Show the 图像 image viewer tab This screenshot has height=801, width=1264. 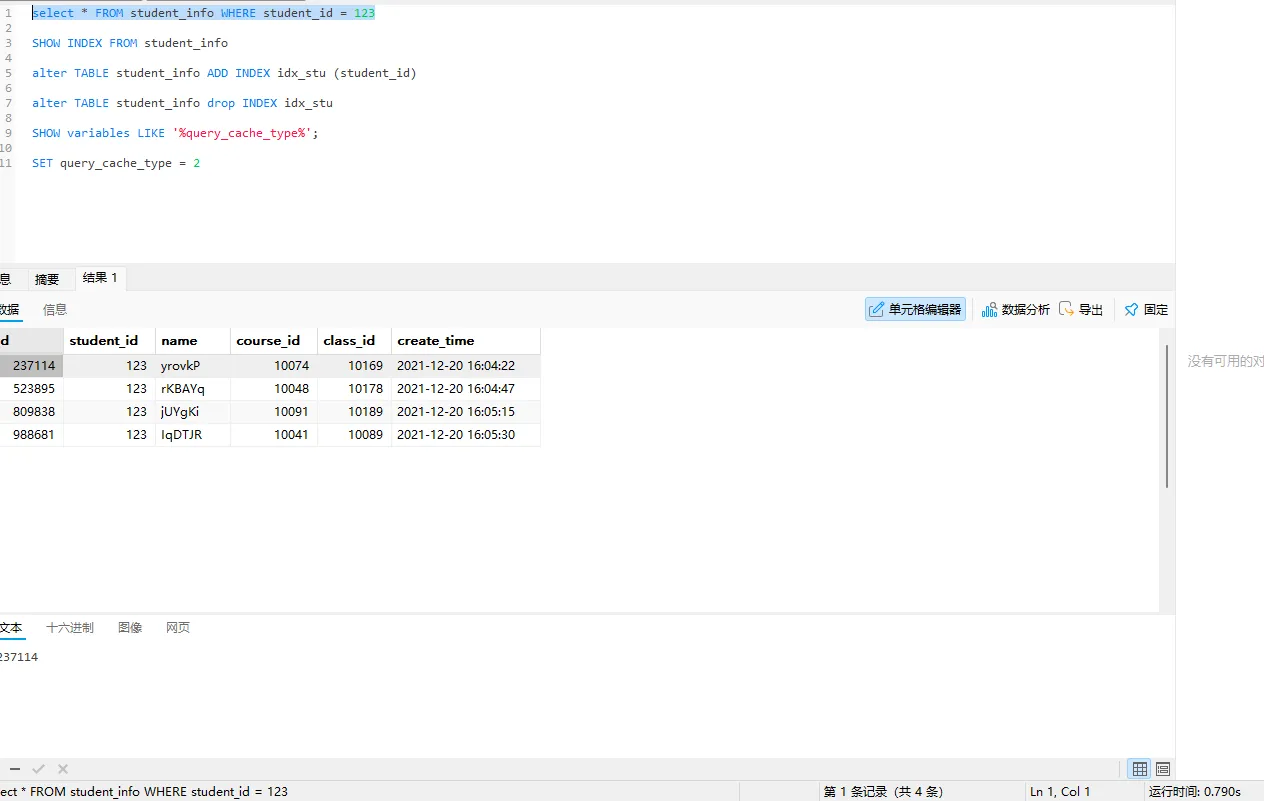click(130, 628)
